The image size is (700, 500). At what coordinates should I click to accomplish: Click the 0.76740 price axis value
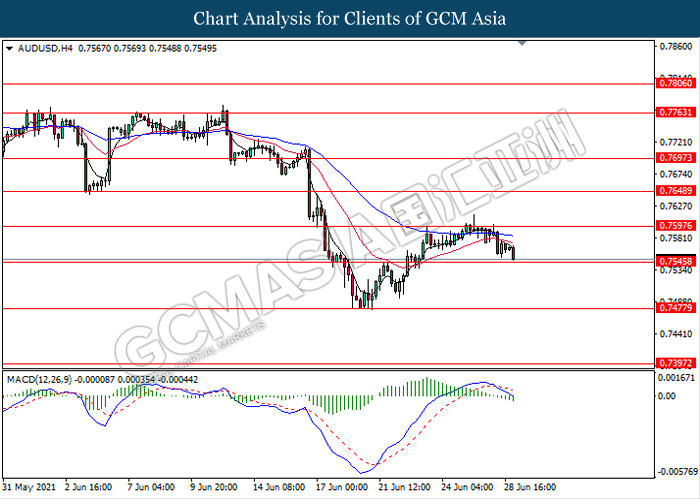pyautogui.click(x=676, y=174)
